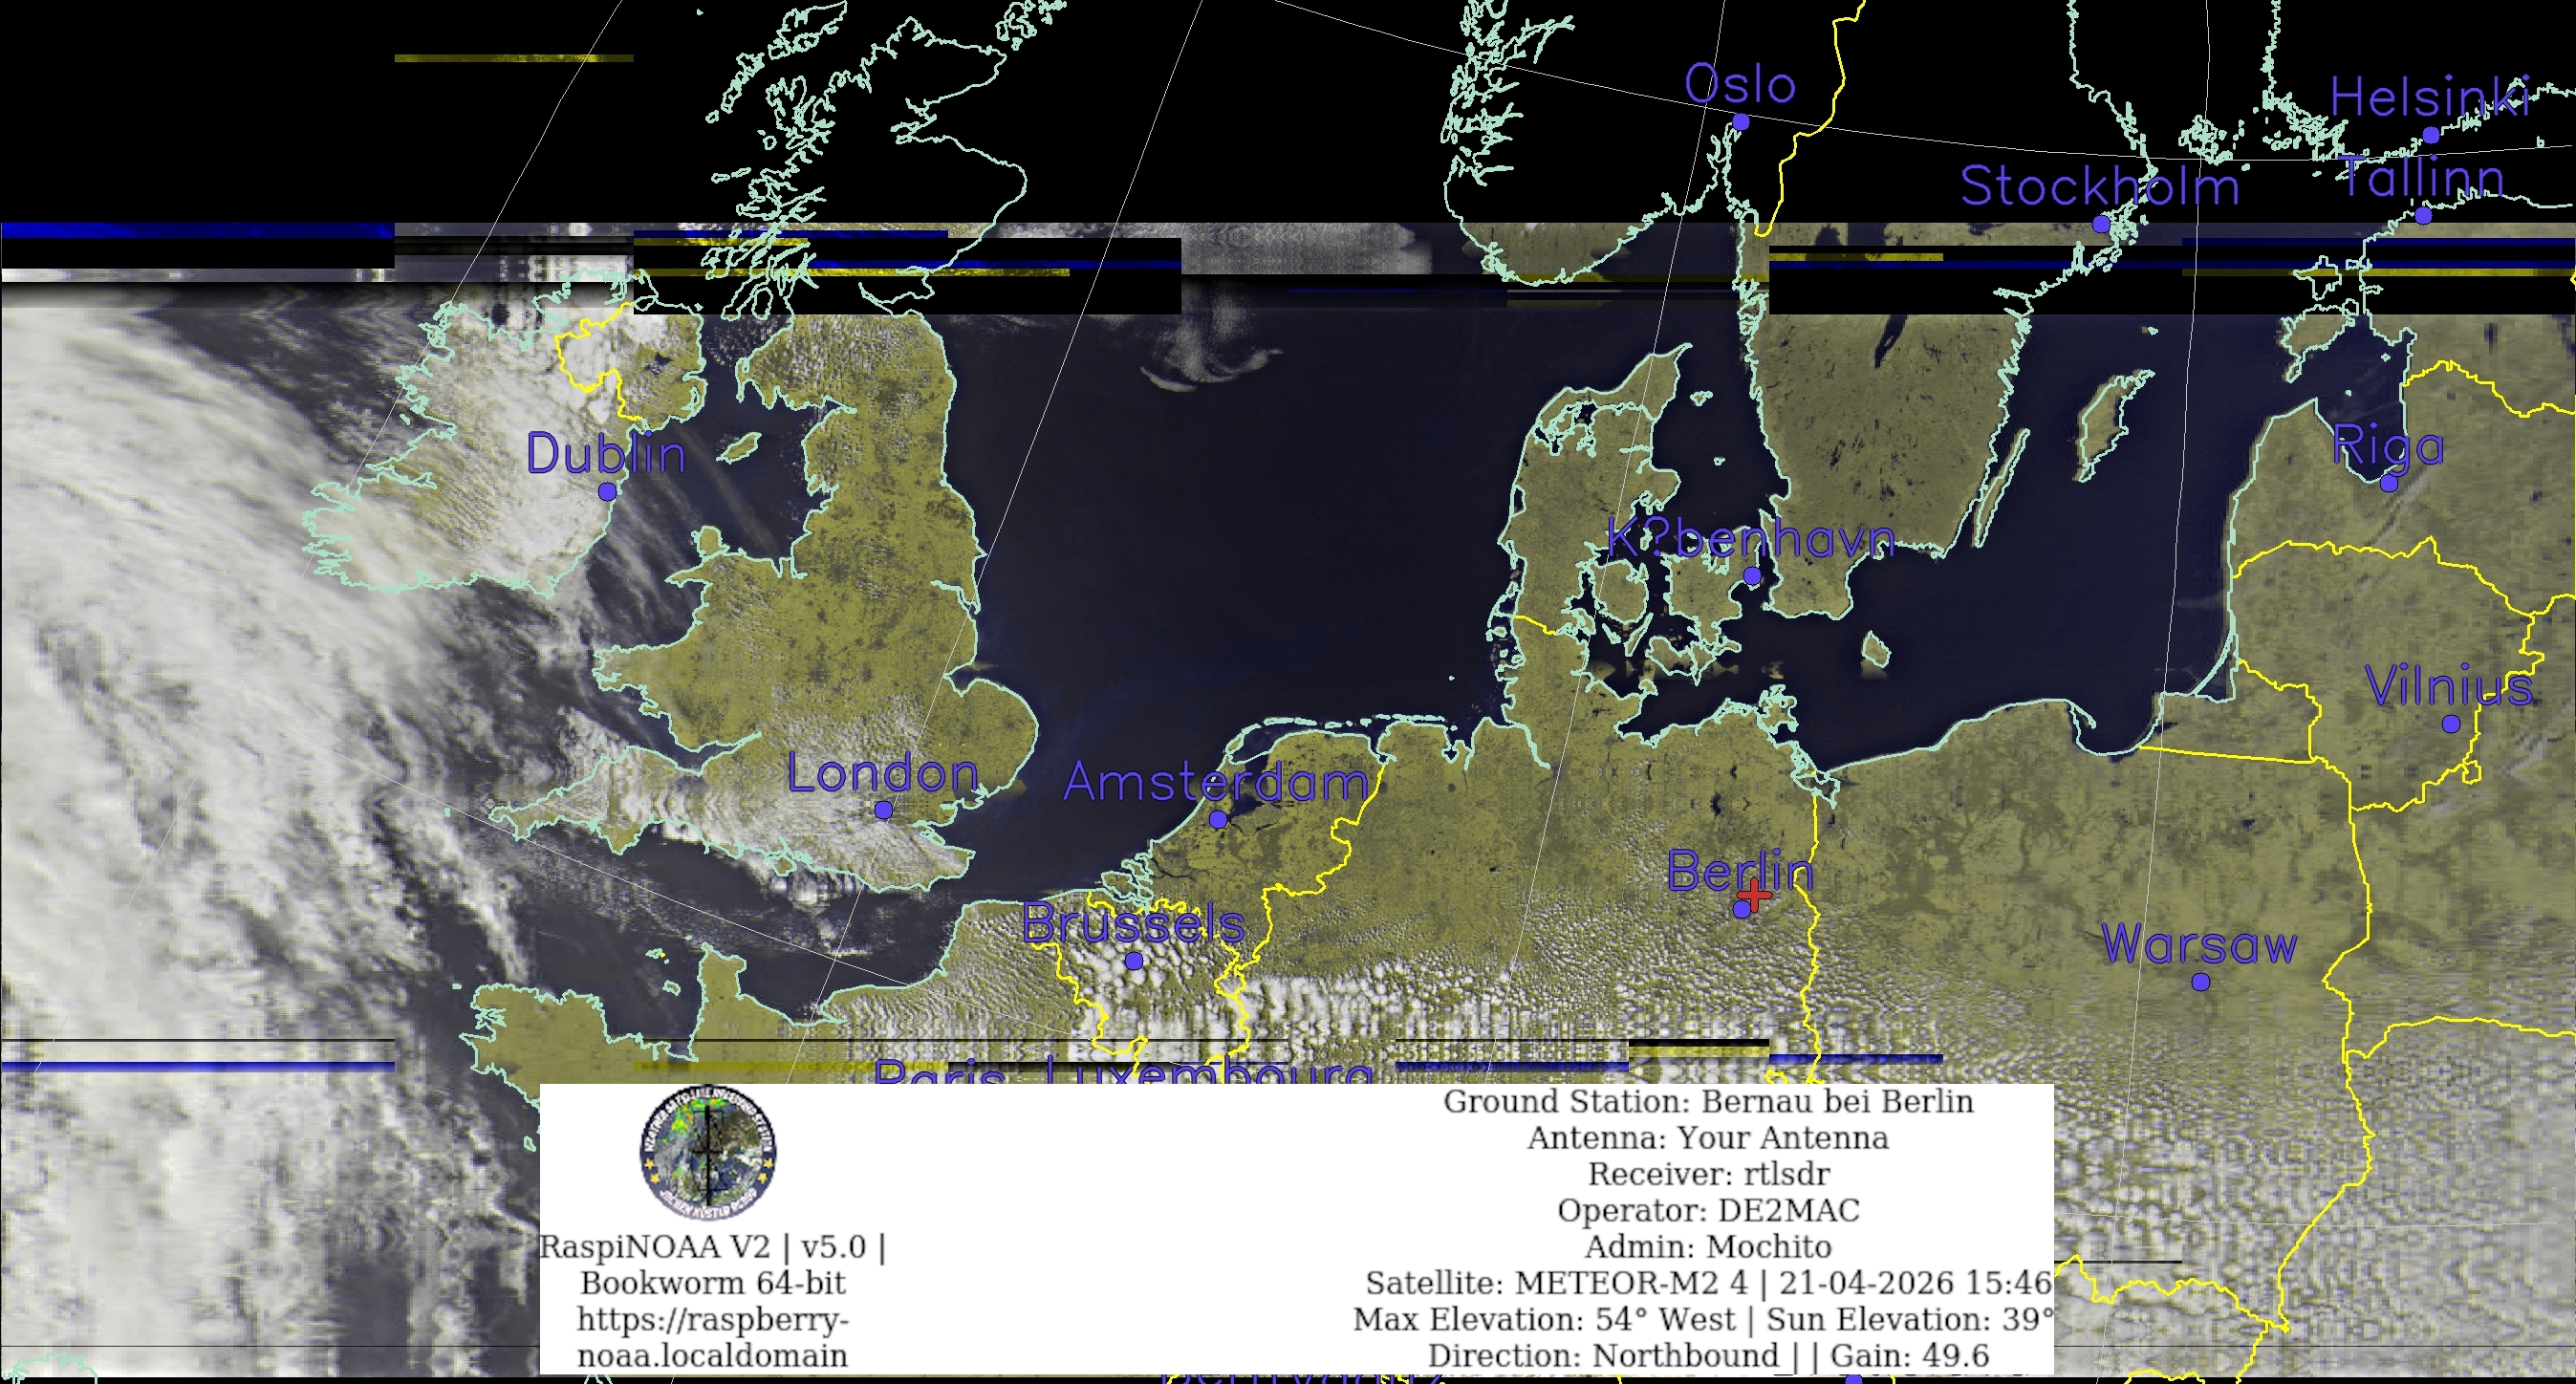The height and width of the screenshot is (1384, 2576).
Task: Click the Operator DE2MAC text line
Action: pos(1708,1210)
